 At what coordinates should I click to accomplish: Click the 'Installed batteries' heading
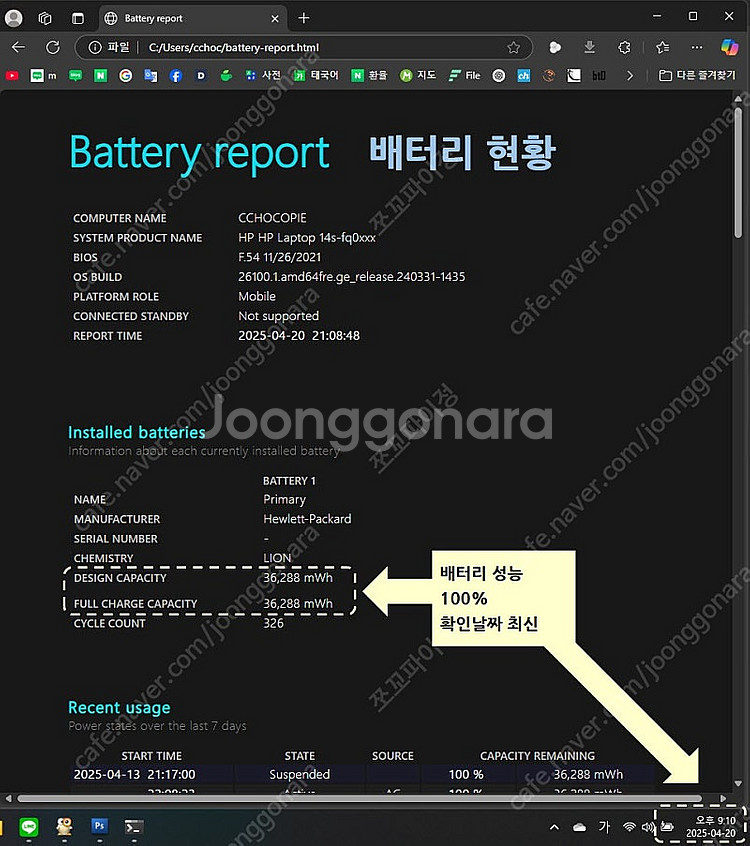(137, 432)
